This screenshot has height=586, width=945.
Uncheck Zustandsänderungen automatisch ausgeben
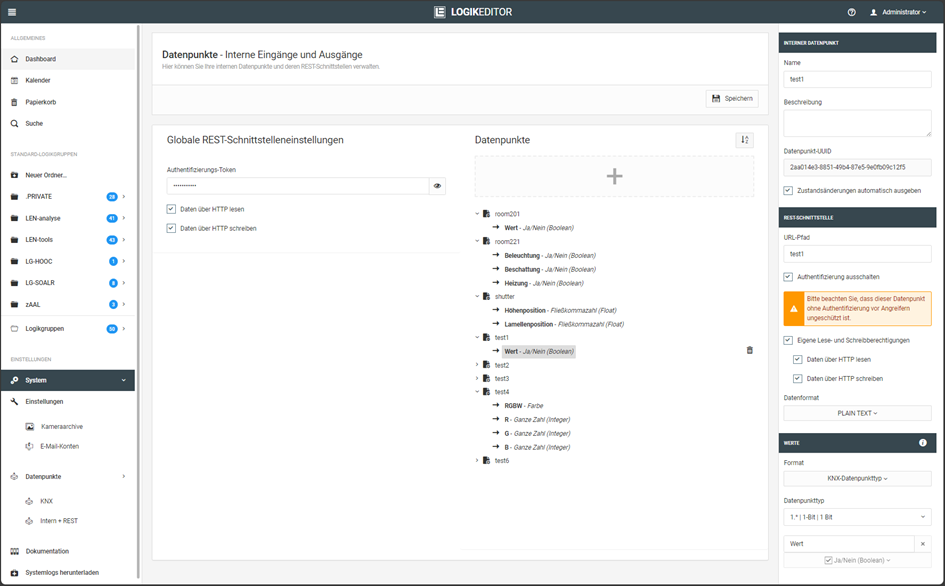click(788, 190)
